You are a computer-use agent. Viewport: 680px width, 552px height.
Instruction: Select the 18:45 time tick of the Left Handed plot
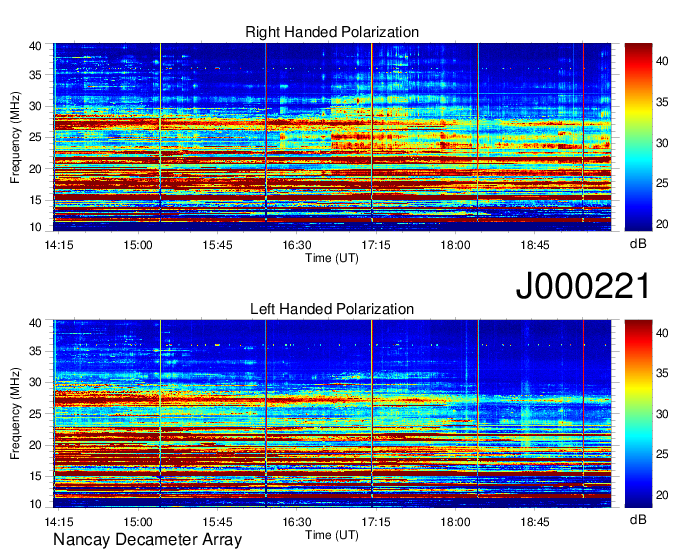point(535,522)
